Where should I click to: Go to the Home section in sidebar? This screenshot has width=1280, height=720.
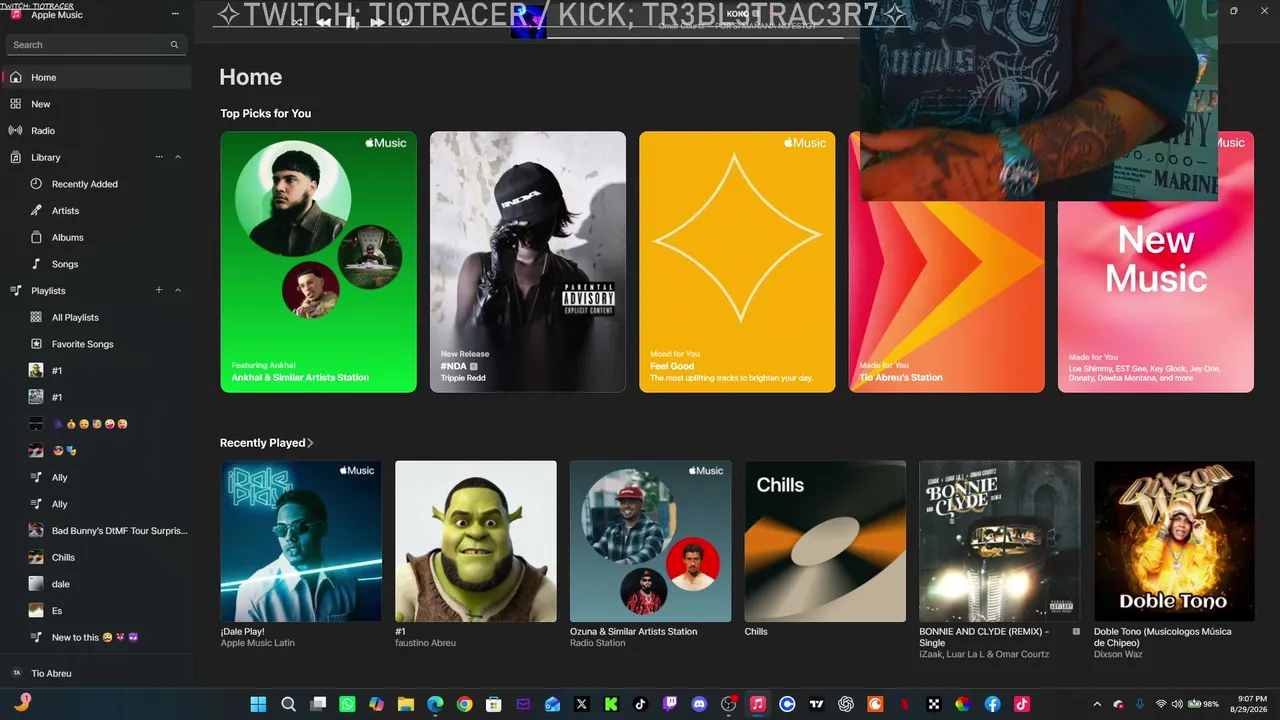coord(96,77)
